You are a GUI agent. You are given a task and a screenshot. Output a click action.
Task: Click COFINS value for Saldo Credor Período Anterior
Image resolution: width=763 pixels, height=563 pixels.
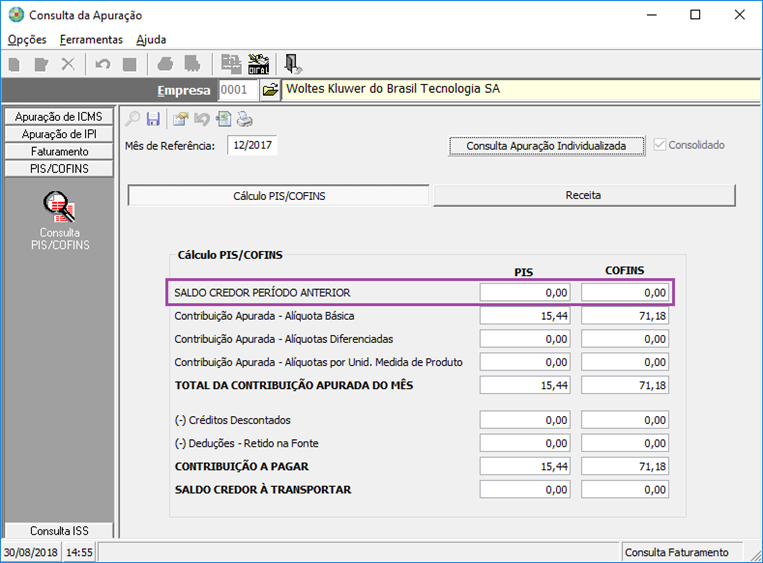[625, 292]
